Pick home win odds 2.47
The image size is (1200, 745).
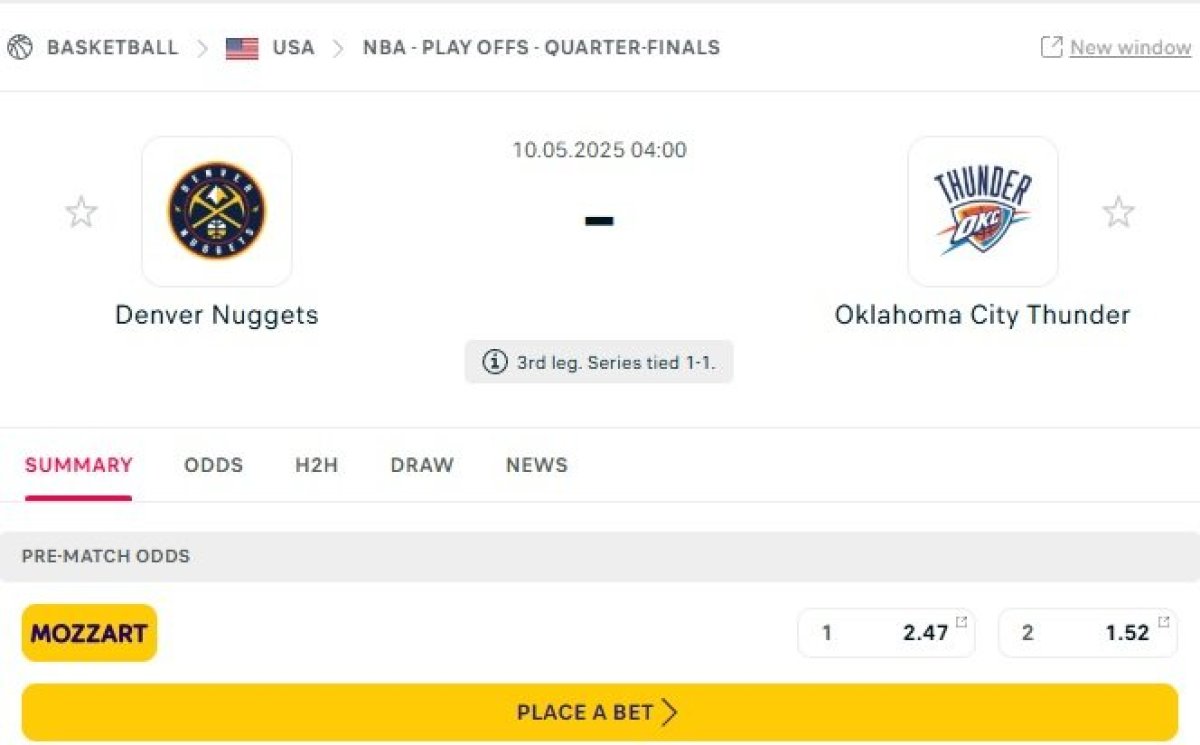886,633
